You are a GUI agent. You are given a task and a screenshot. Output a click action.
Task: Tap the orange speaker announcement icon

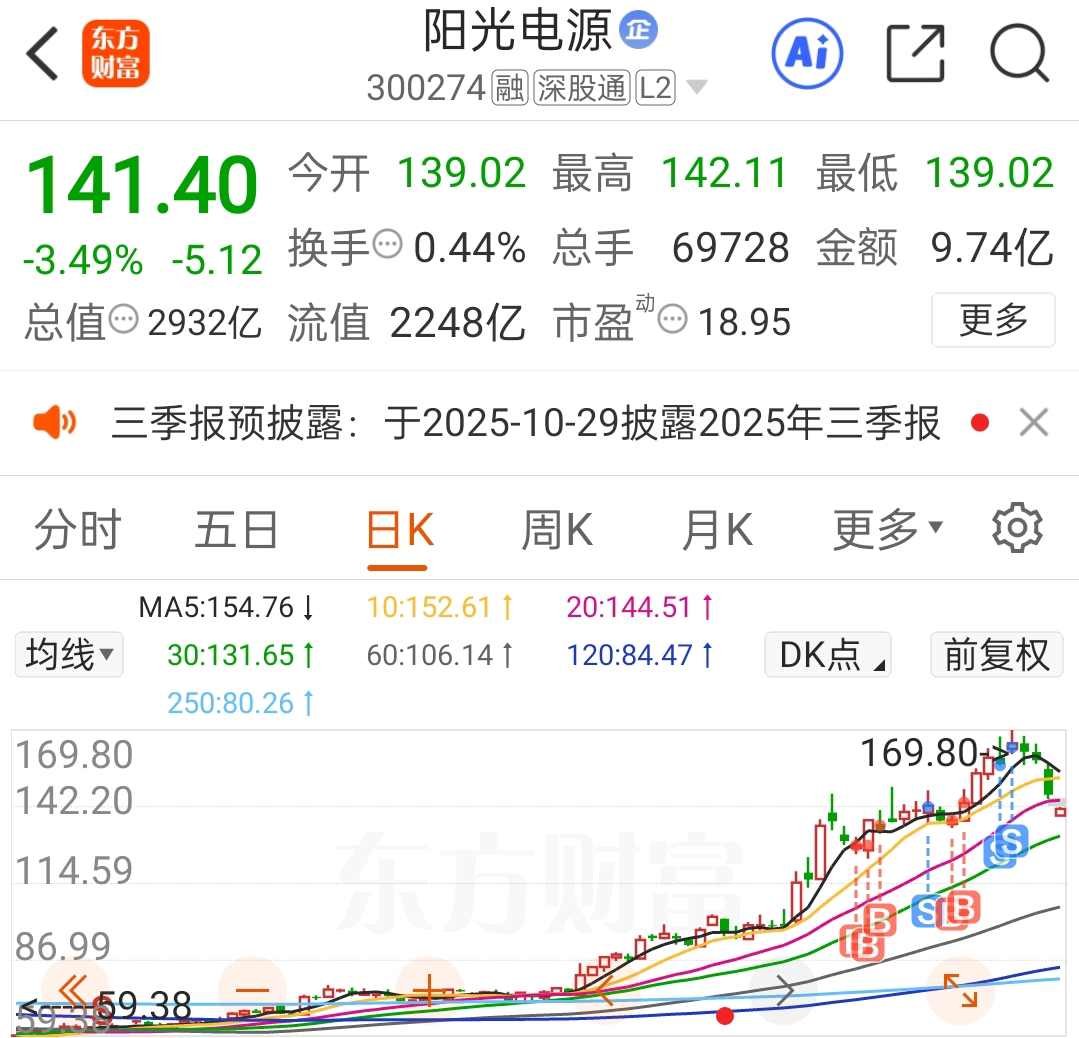[x=55, y=422]
